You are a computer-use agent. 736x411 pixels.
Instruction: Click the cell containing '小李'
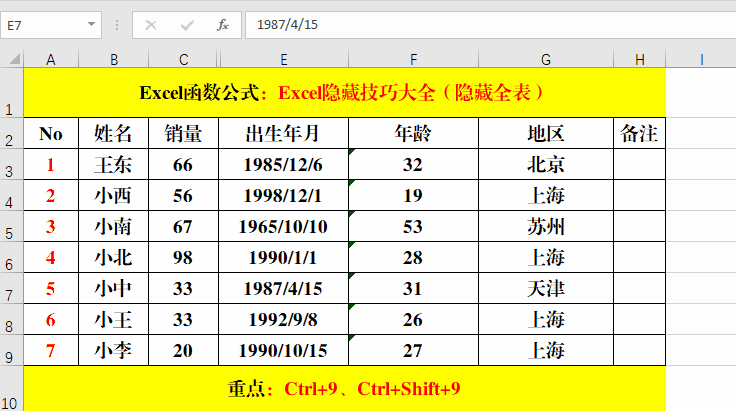tap(114, 350)
